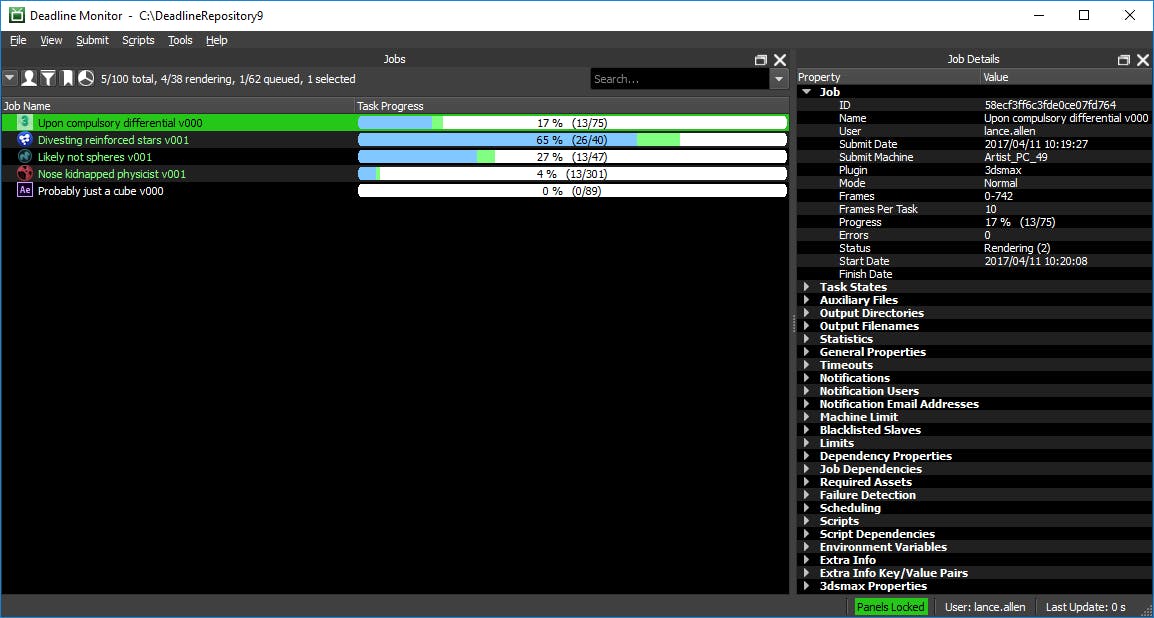This screenshot has width=1154, height=618.
Task: Click the bookmark icon in the Jobs toolbar
Action: pos(67,78)
